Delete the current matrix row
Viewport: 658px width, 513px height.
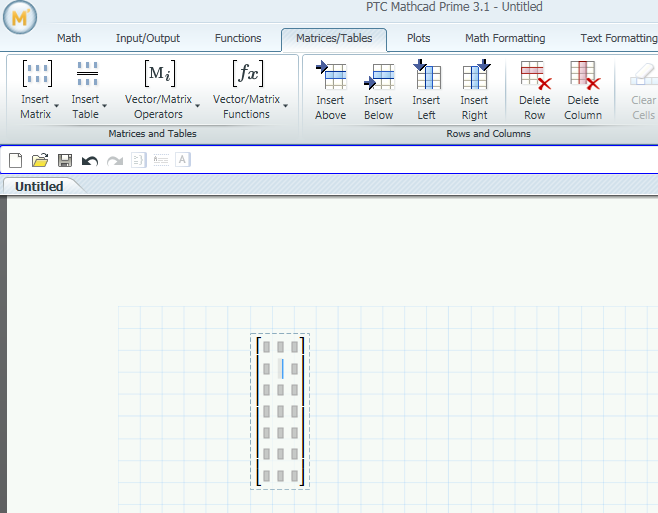(535, 90)
